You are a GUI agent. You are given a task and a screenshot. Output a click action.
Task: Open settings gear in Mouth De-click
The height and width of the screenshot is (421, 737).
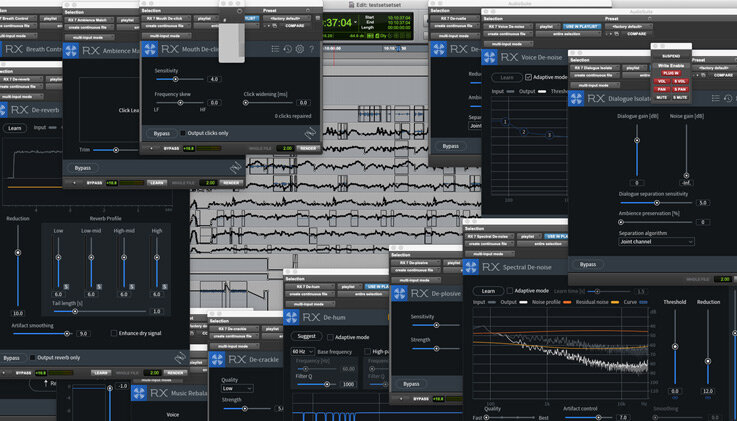[x=300, y=49]
